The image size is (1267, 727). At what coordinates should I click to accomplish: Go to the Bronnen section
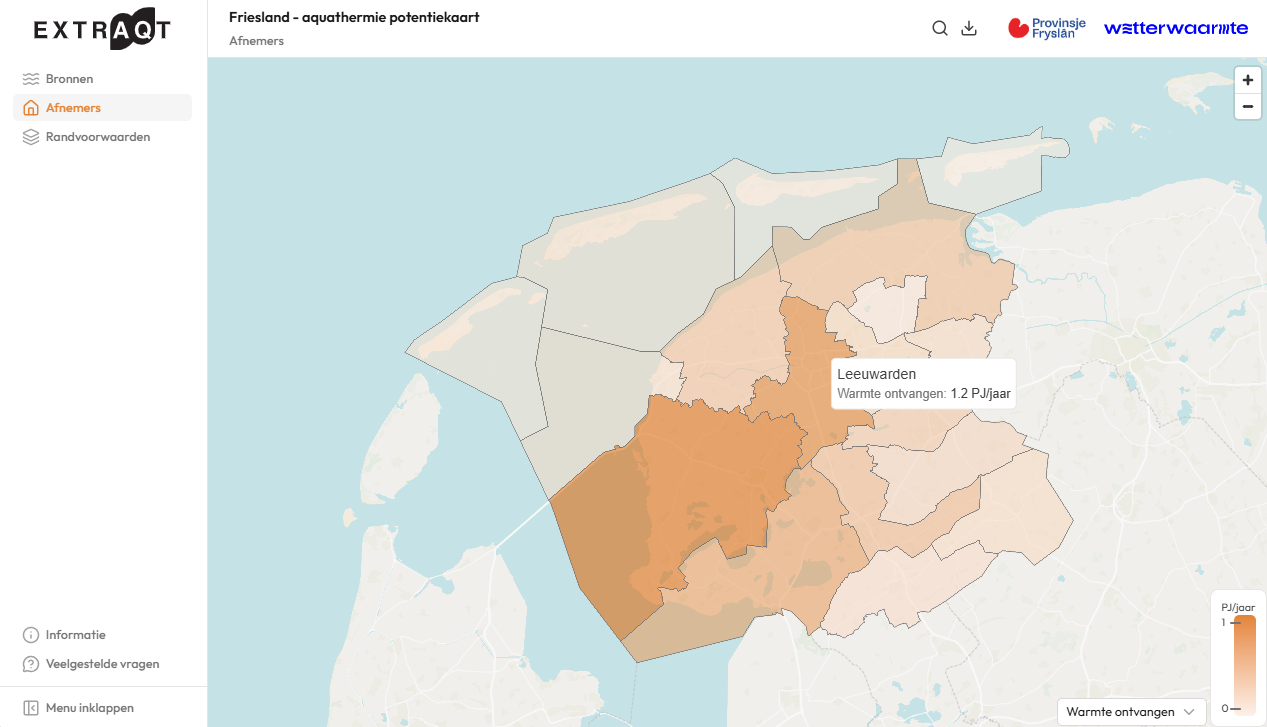tap(102, 79)
